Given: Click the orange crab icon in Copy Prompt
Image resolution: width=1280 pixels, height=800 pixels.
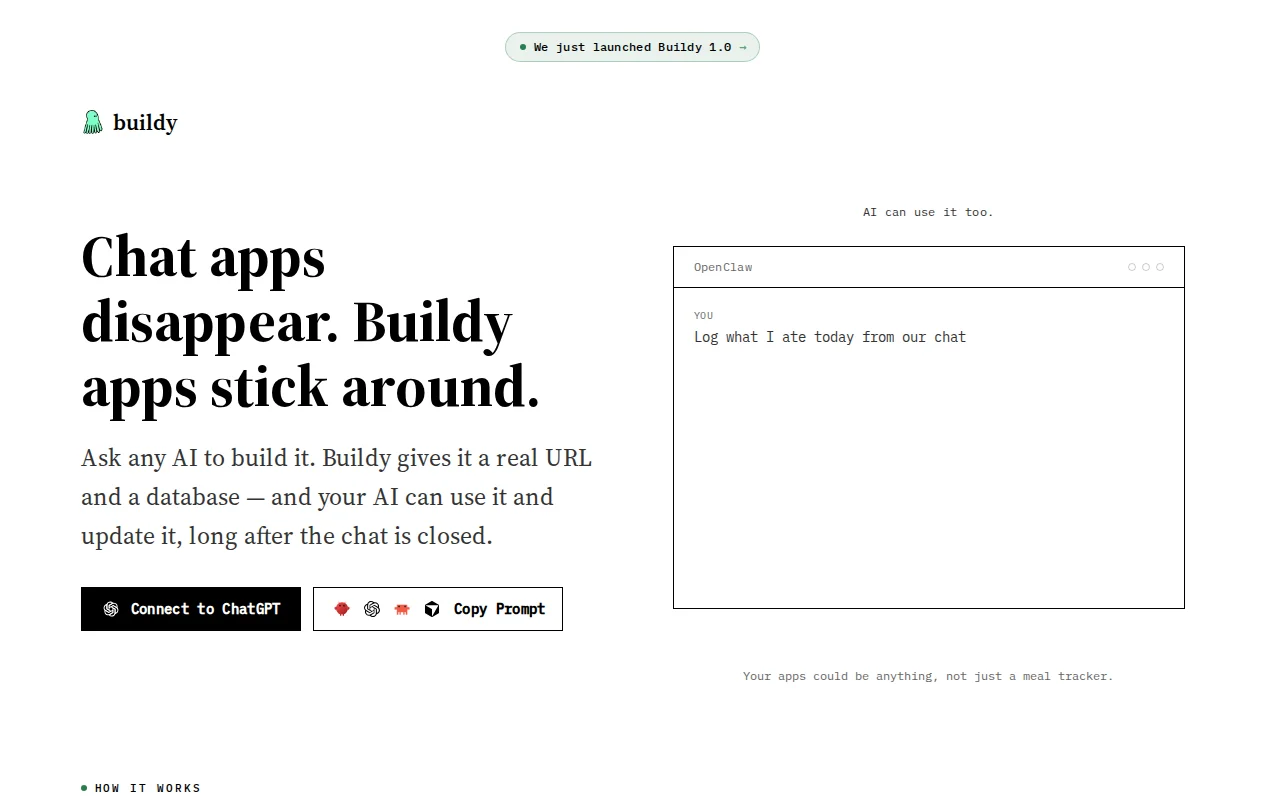Looking at the screenshot, I should click(402, 609).
